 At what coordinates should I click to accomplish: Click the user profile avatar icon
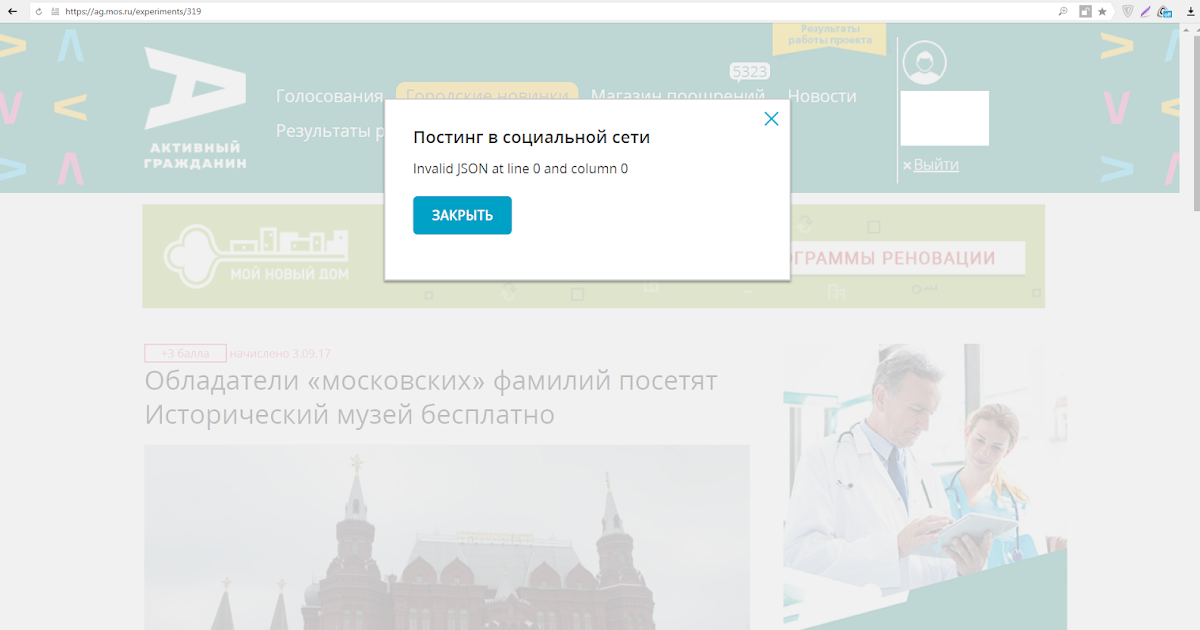click(x=924, y=62)
